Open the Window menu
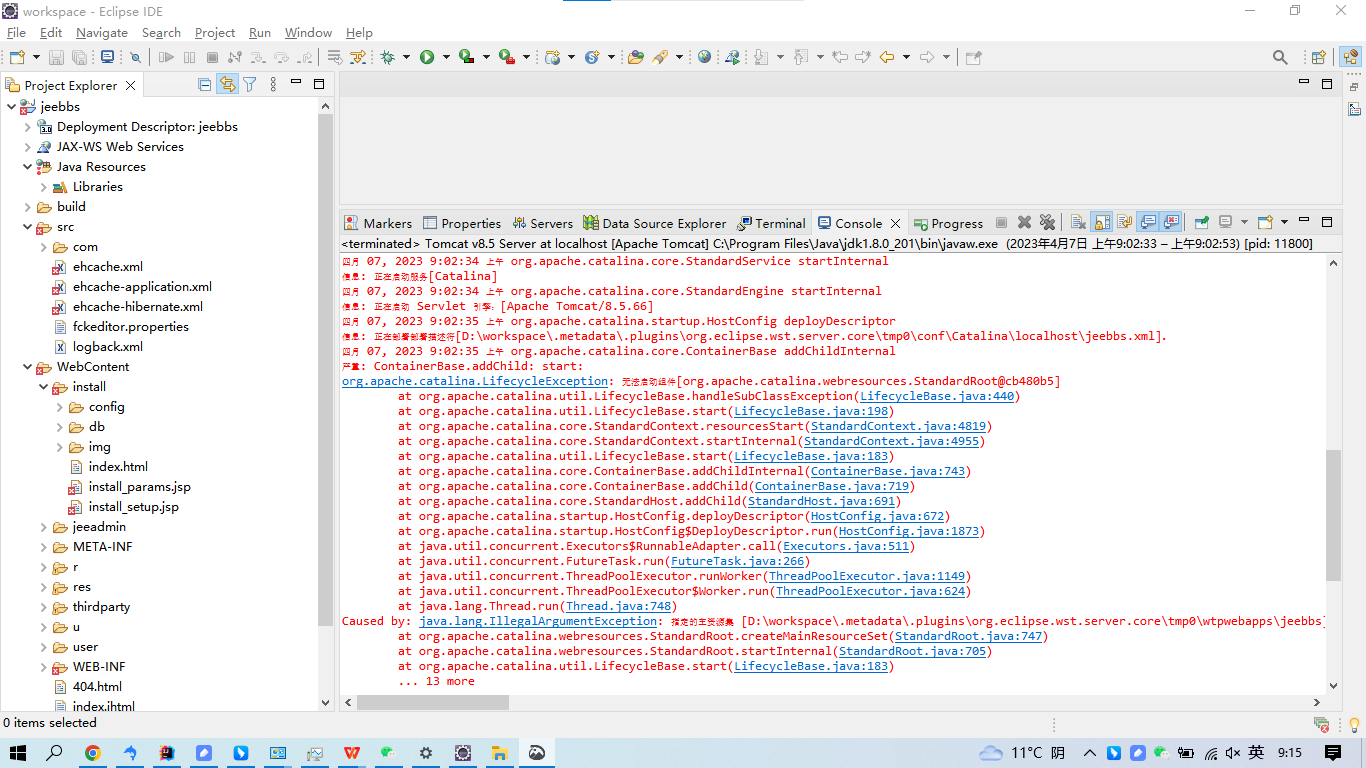Image resolution: width=1366 pixels, height=768 pixels. click(308, 32)
